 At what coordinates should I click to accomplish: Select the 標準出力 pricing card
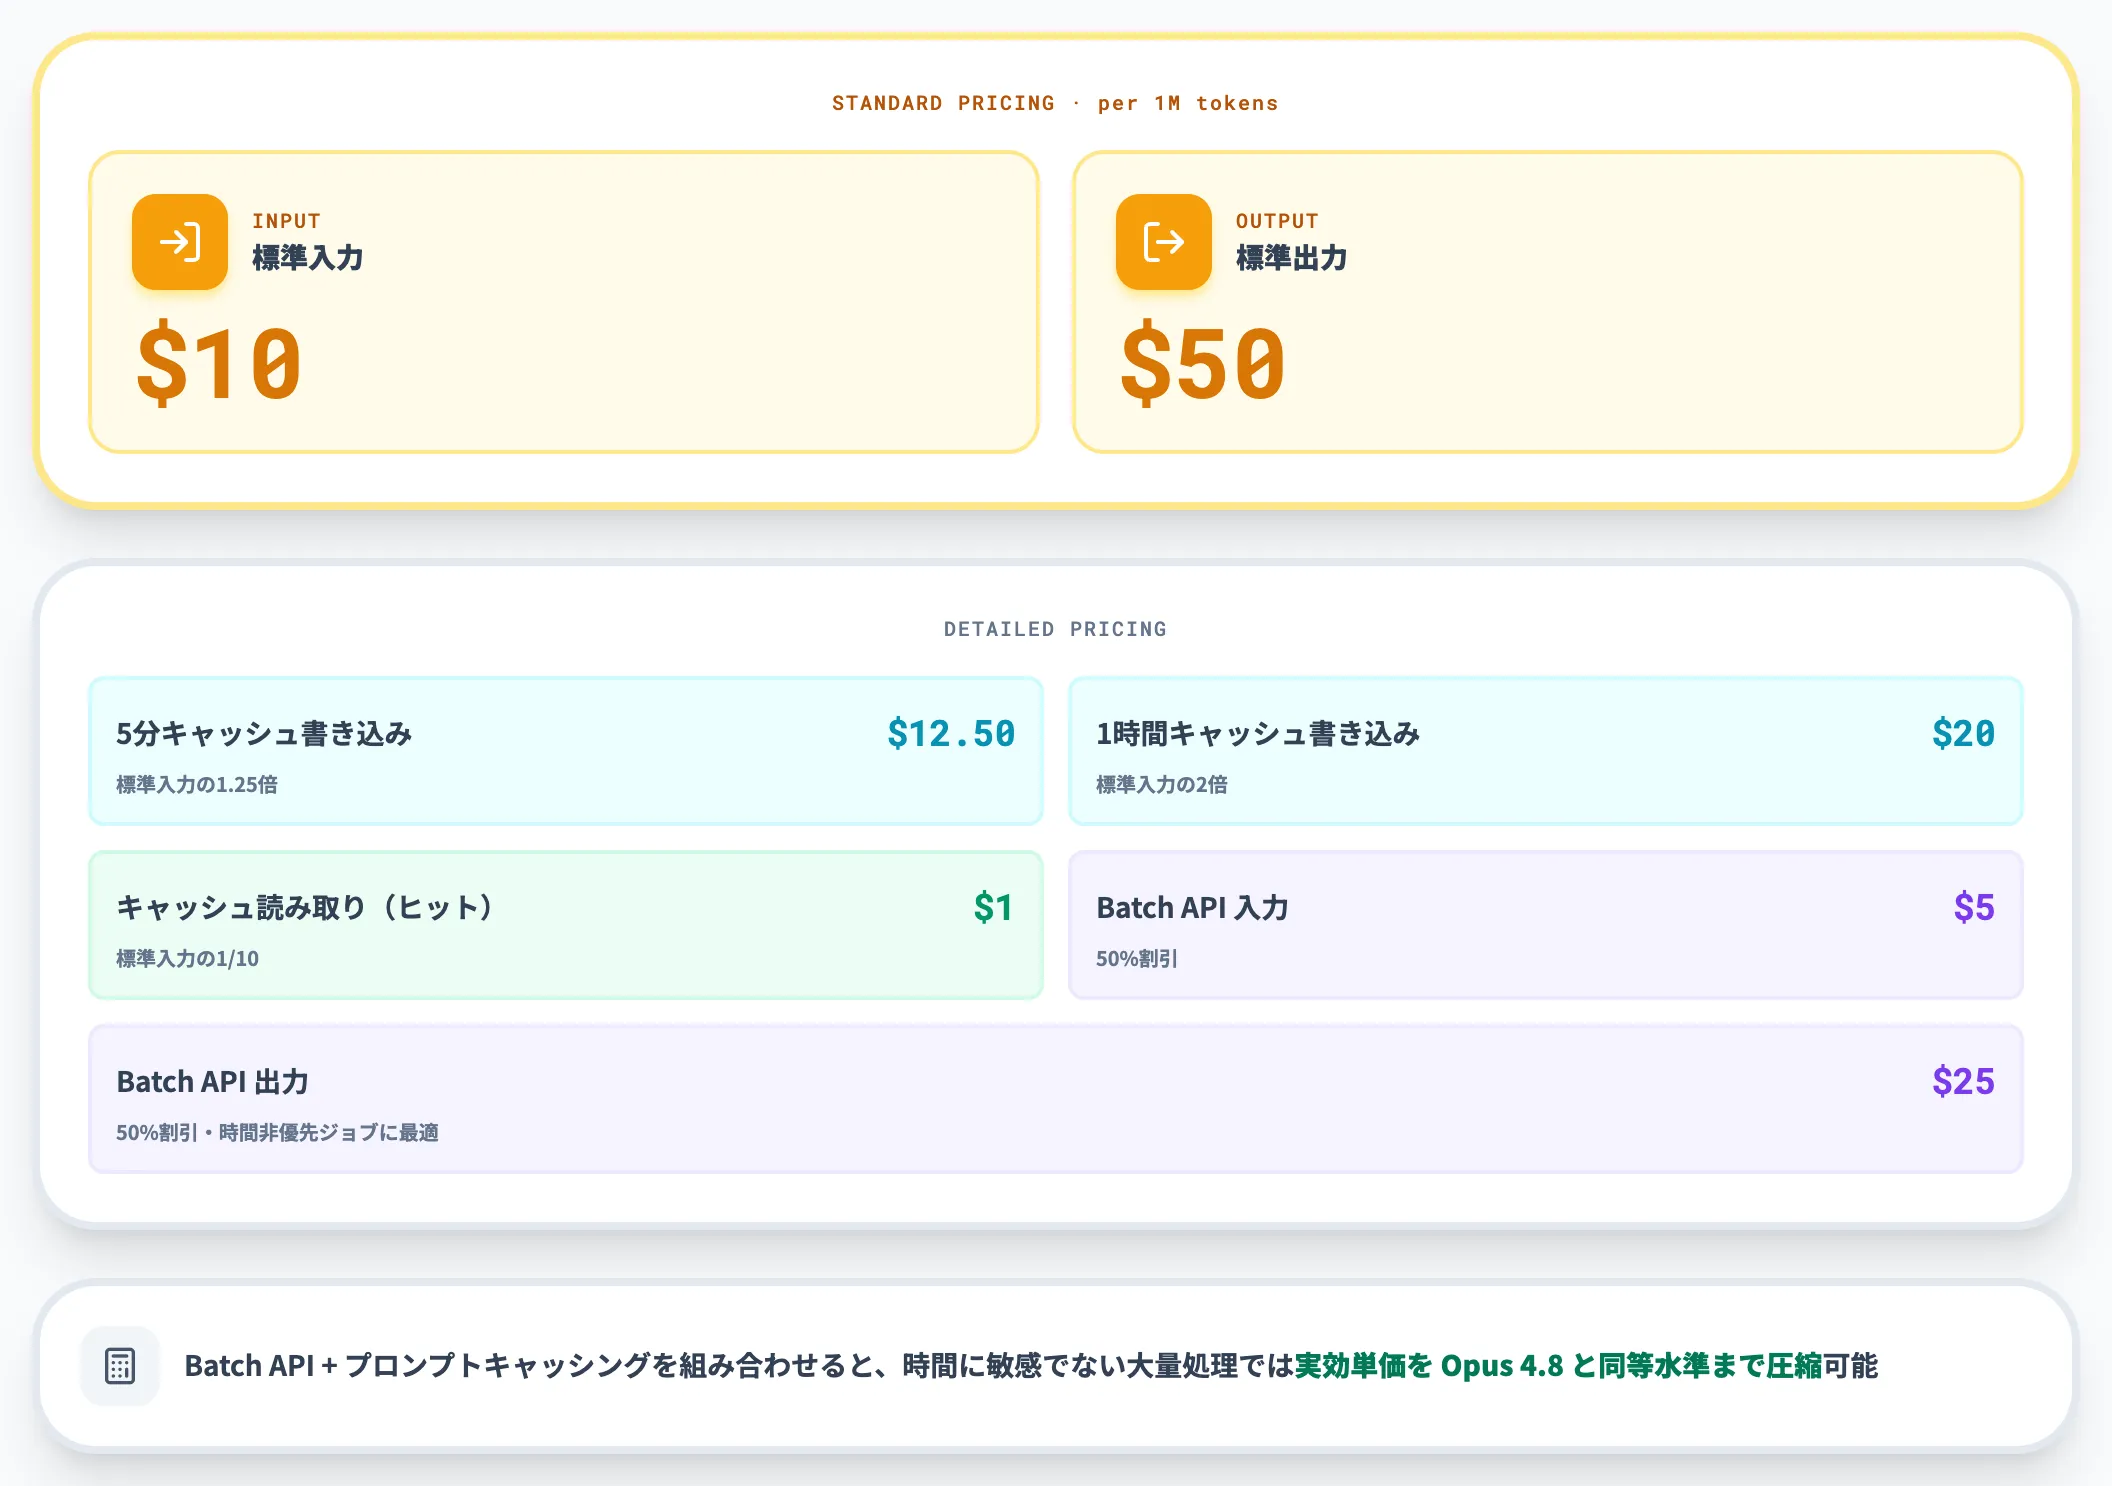(x=1548, y=302)
